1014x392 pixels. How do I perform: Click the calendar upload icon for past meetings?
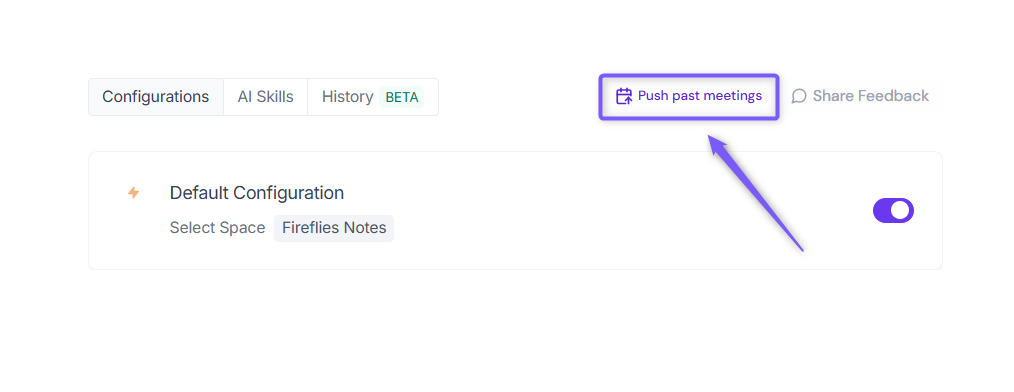[623, 96]
